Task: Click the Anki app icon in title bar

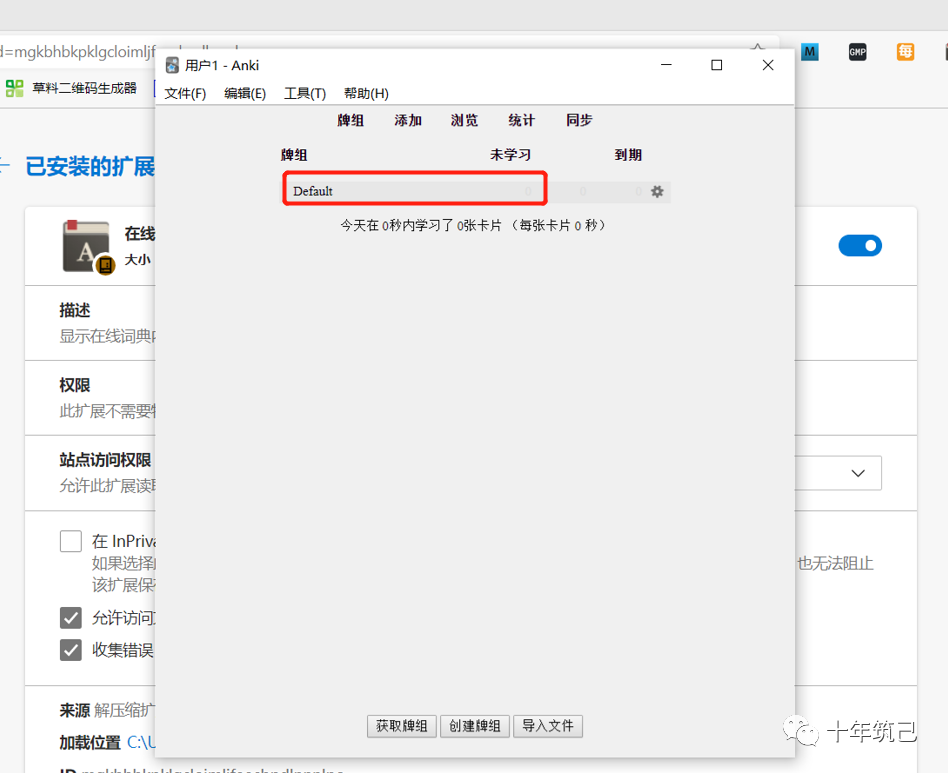Action: 172,65
